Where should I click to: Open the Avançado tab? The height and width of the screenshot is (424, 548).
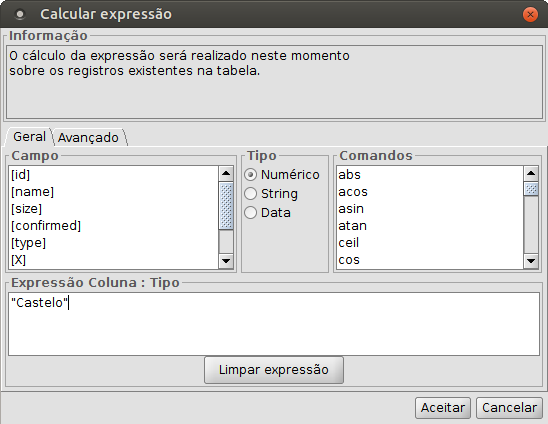click(x=88, y=137)
